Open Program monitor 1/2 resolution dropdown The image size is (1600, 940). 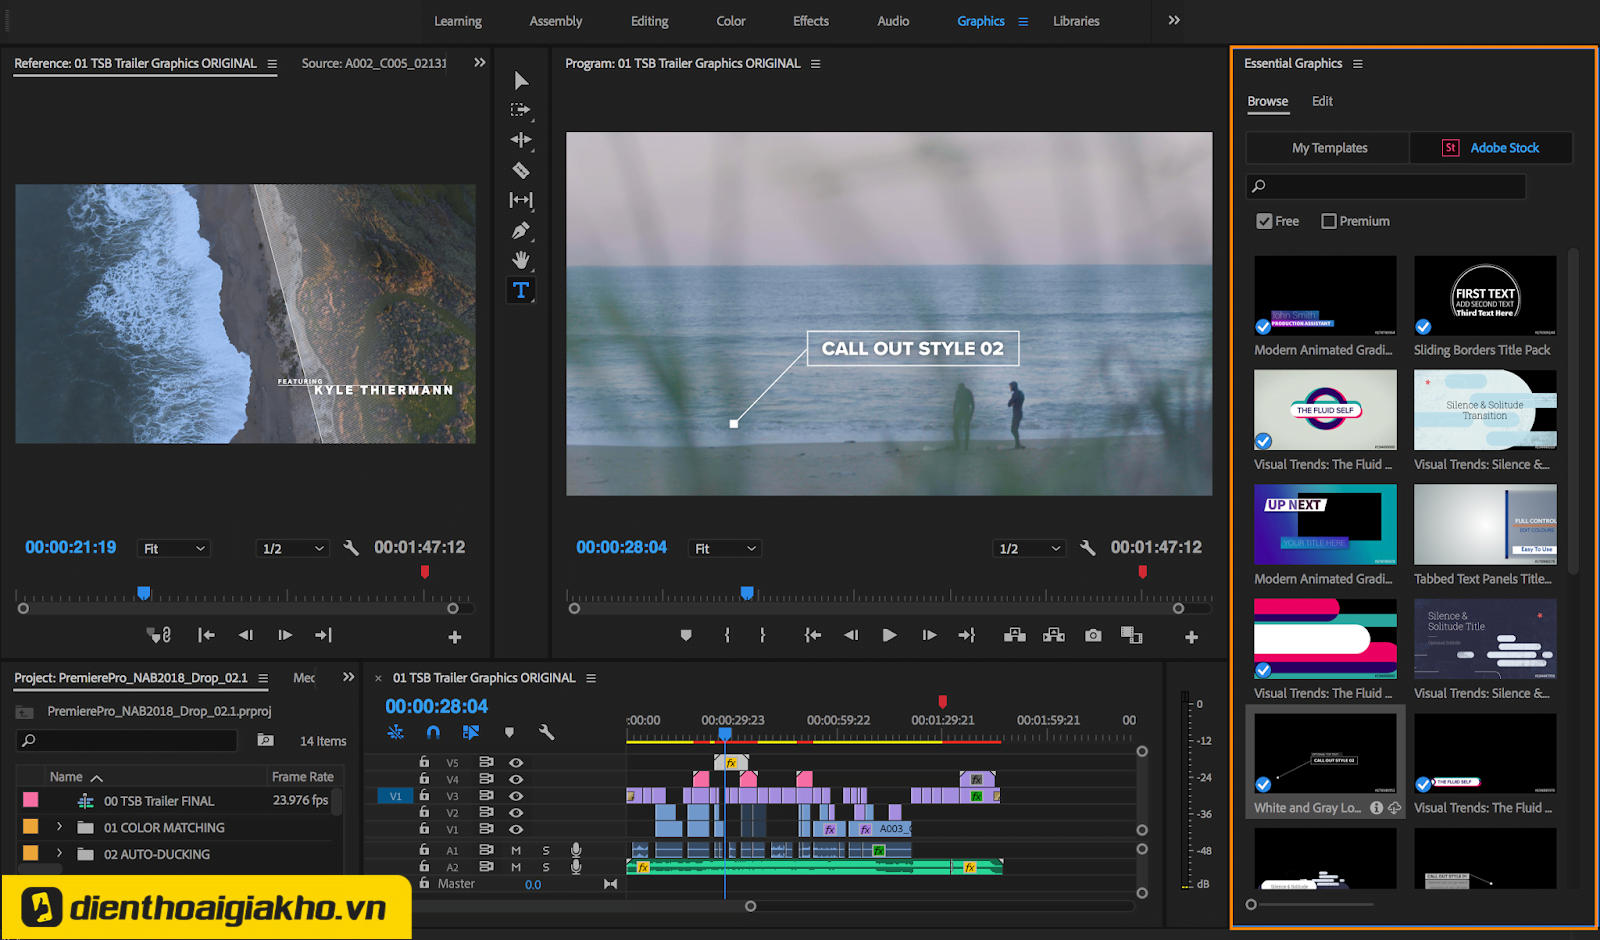[x=1030, y=548]
